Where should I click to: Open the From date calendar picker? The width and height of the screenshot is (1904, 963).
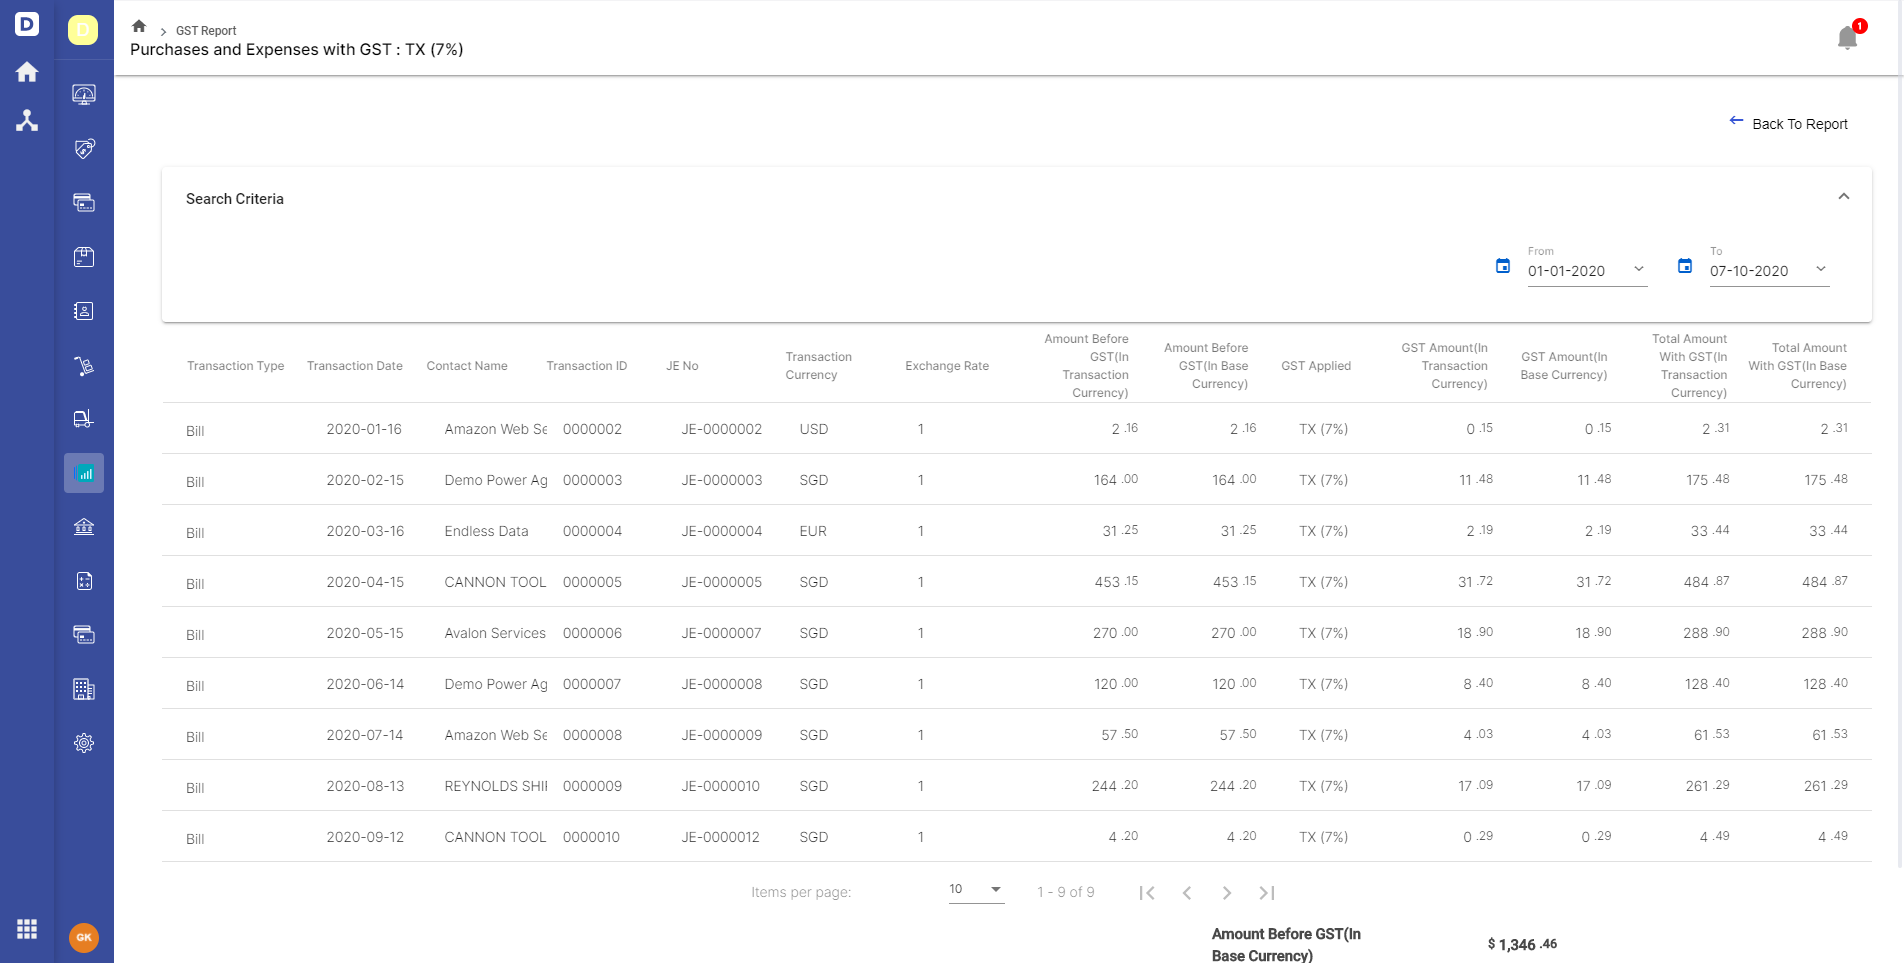[1502, 266]
